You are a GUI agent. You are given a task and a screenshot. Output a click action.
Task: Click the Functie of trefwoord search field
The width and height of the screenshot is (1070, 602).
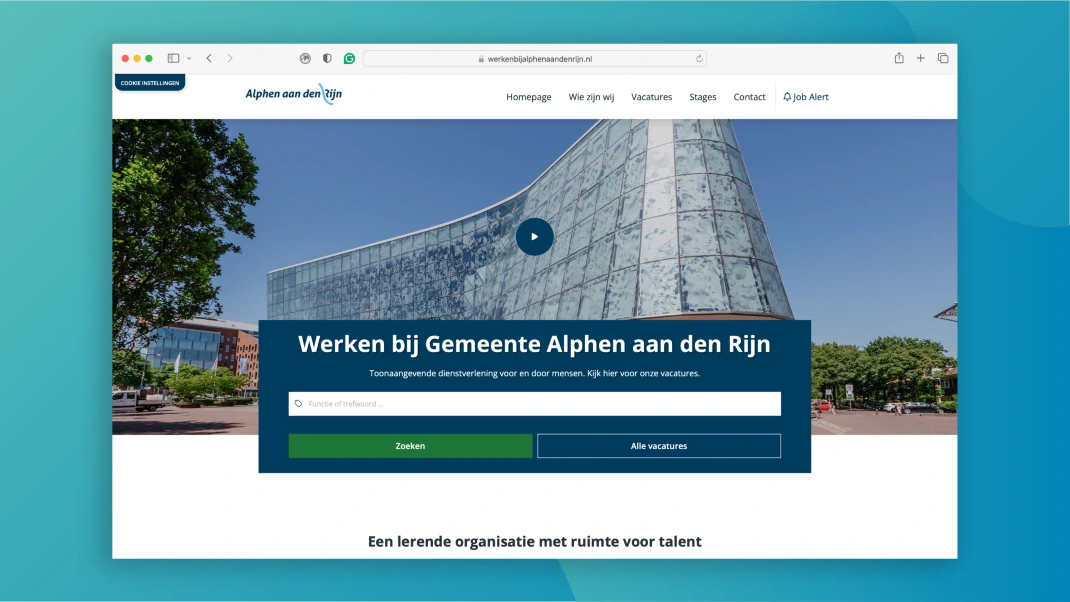(x=534, y=404)
